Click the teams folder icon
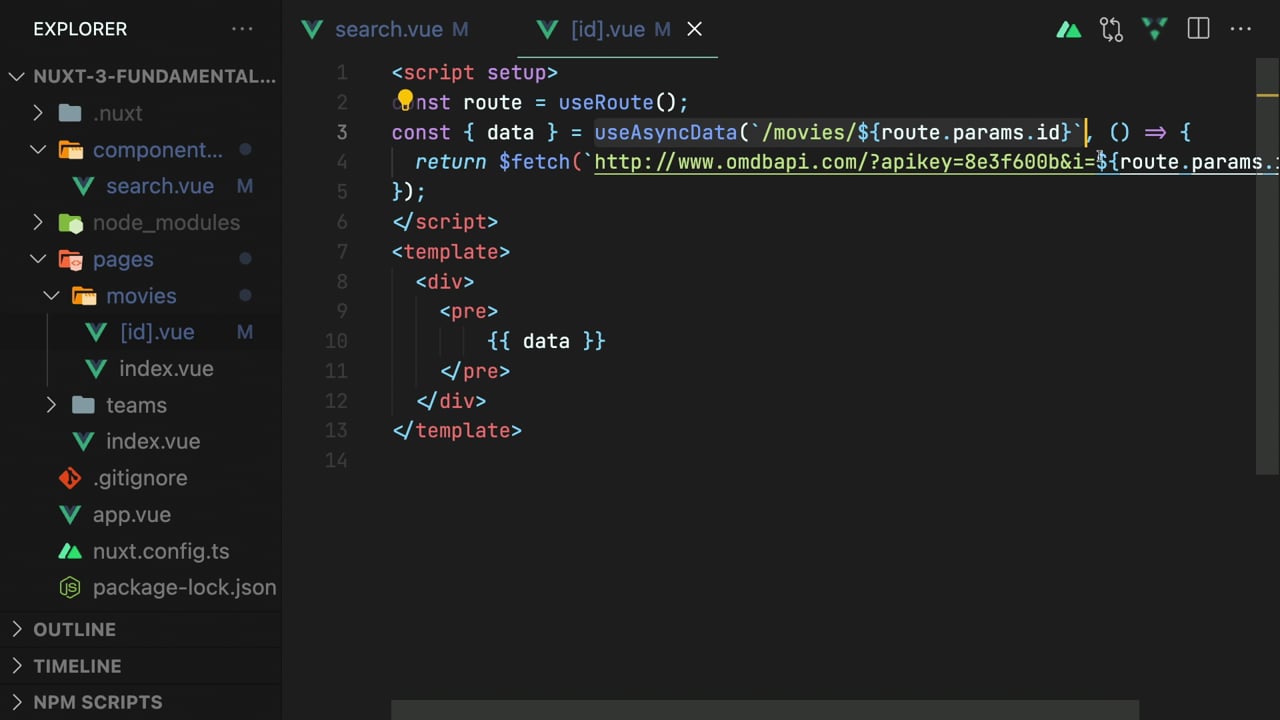The image size is (1280, 720). [84, 405]
